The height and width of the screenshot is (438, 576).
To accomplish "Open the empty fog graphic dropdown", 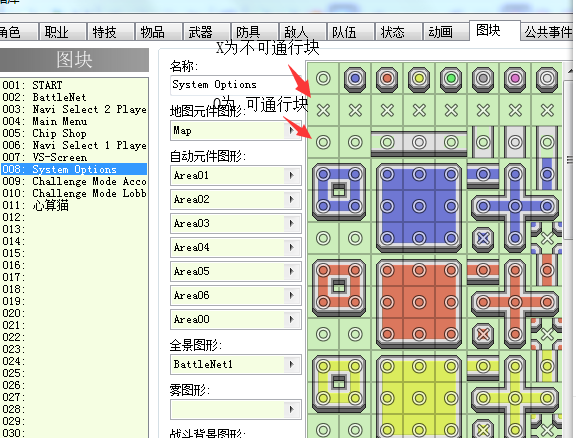I will click(292, 409).
